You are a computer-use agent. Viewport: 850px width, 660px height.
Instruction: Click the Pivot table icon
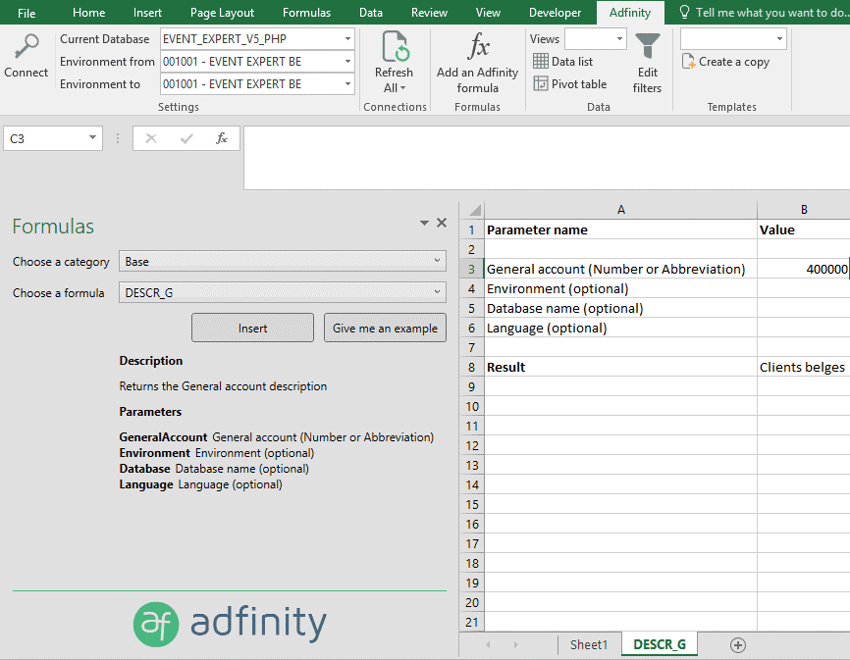(541, 85)
